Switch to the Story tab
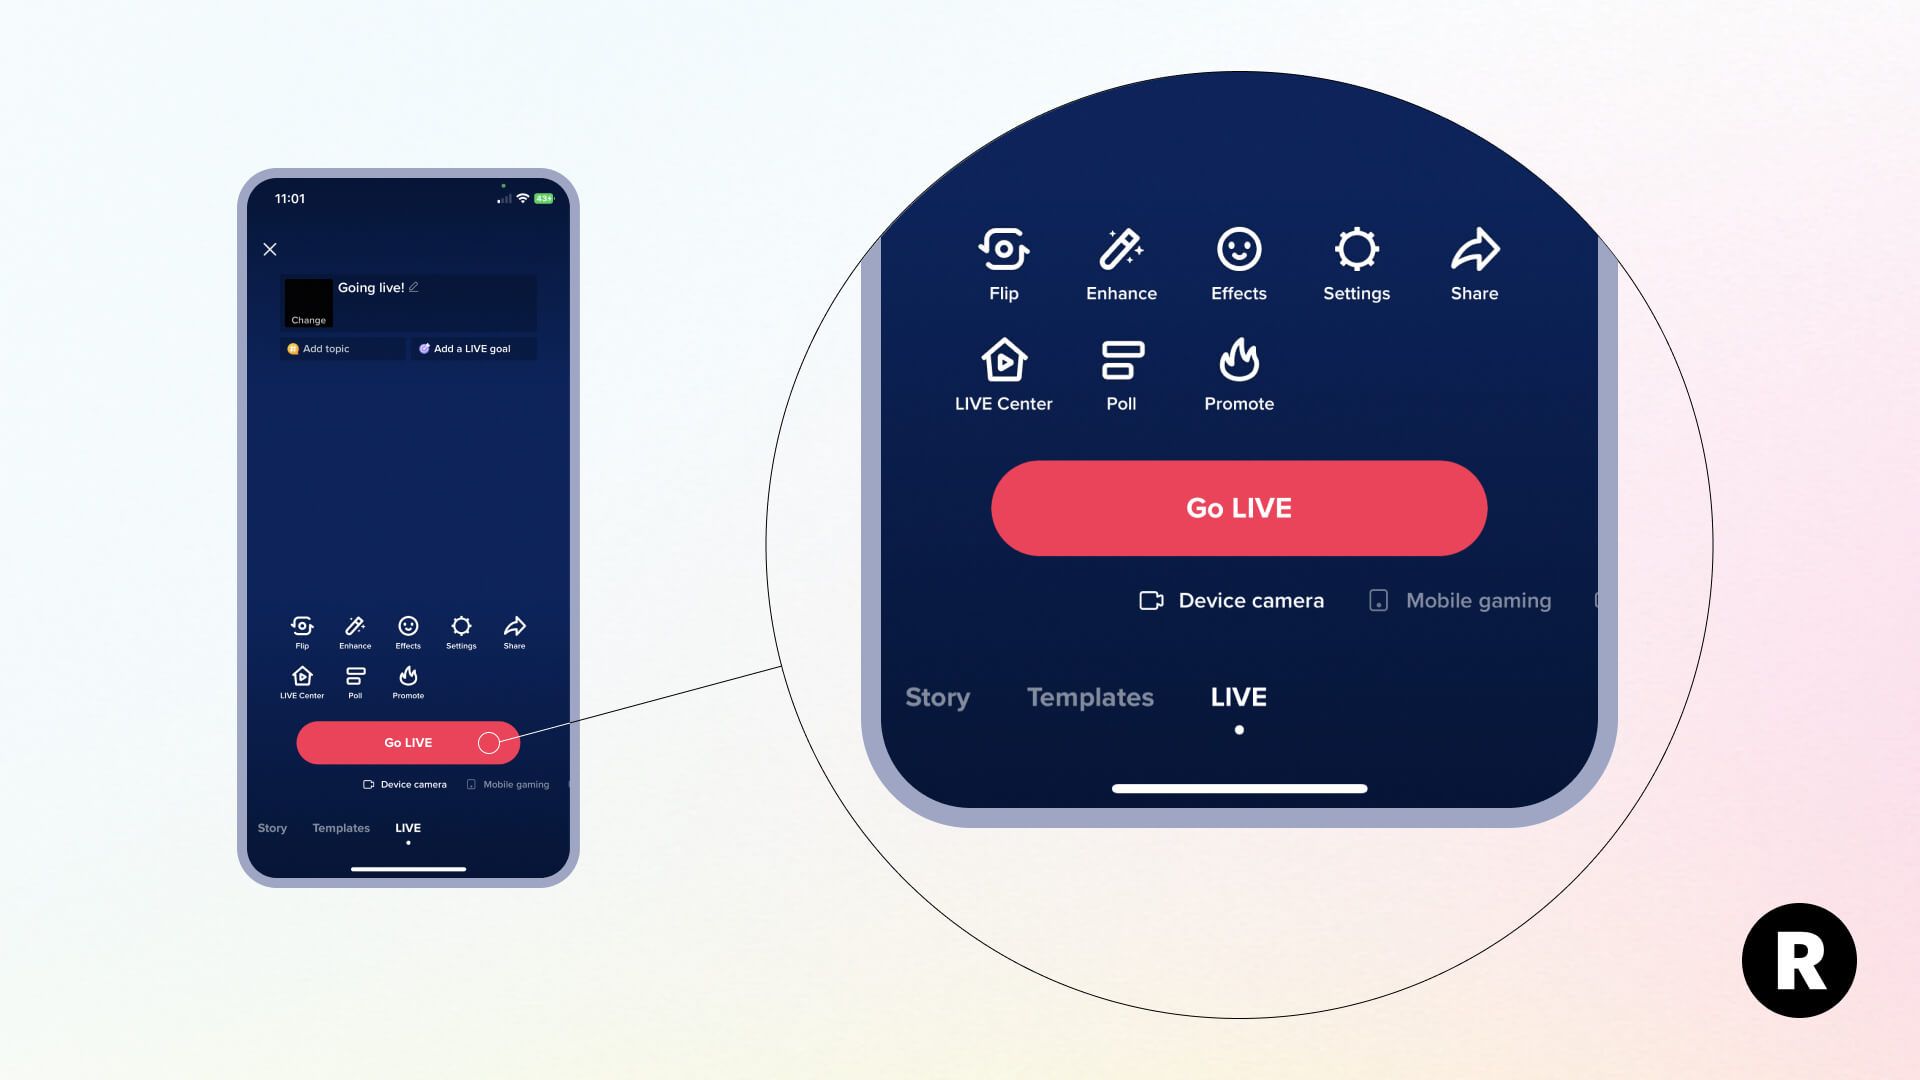 (x=272, y=827)
